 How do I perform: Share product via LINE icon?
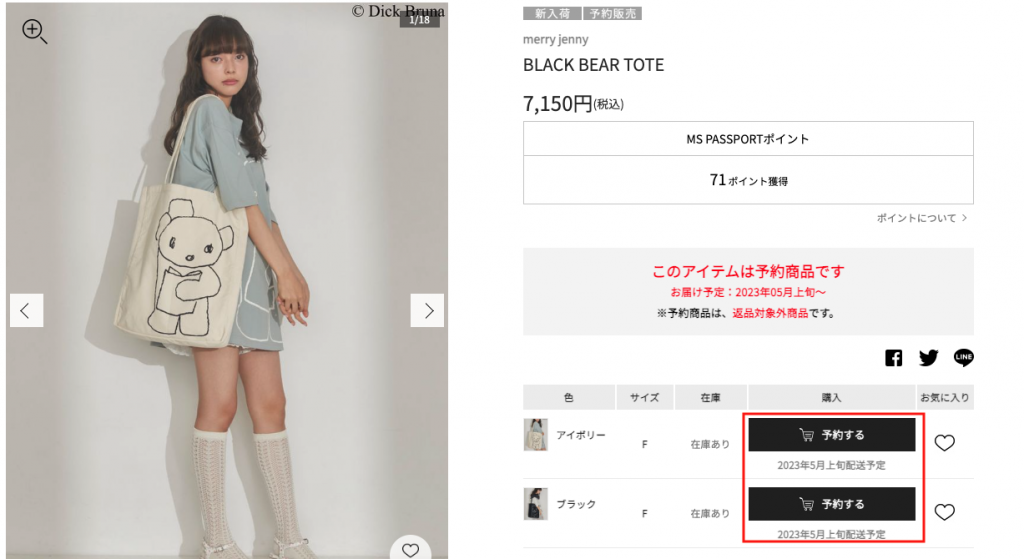[x=963, y=357]
